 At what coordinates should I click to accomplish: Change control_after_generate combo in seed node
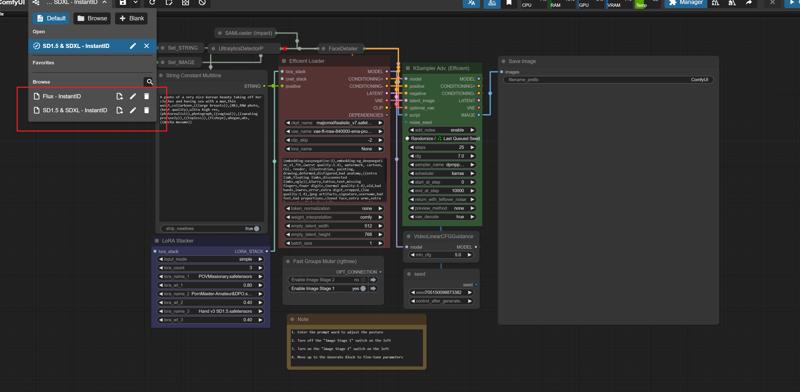click(441, 301)
